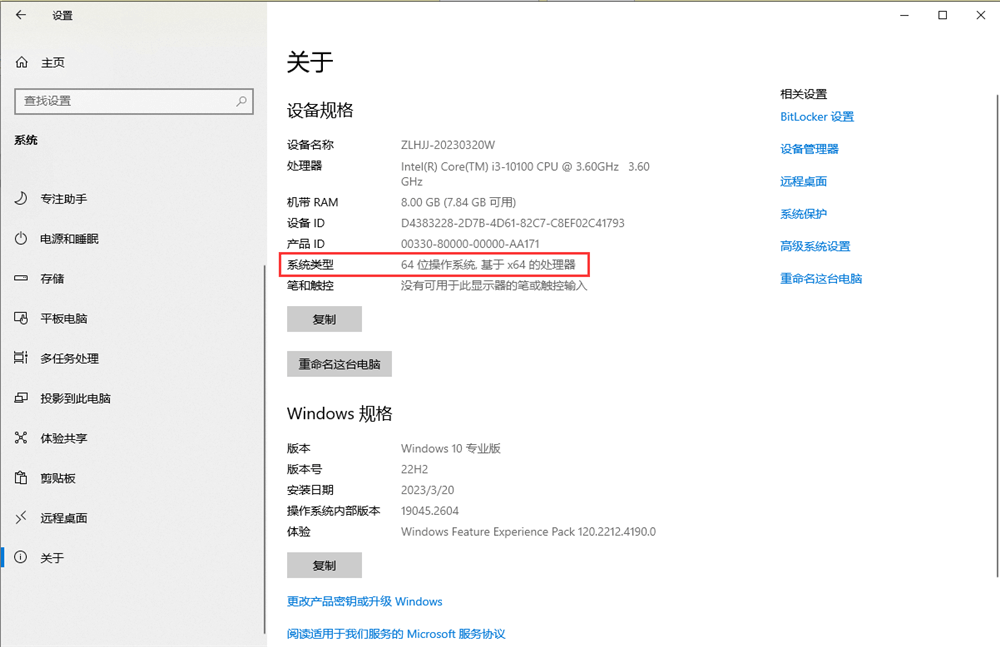Image resolution: width=1000 pixels, height=647 pixels.
Task: Select the 专注助手 moon icon
Action: (21, 199)
